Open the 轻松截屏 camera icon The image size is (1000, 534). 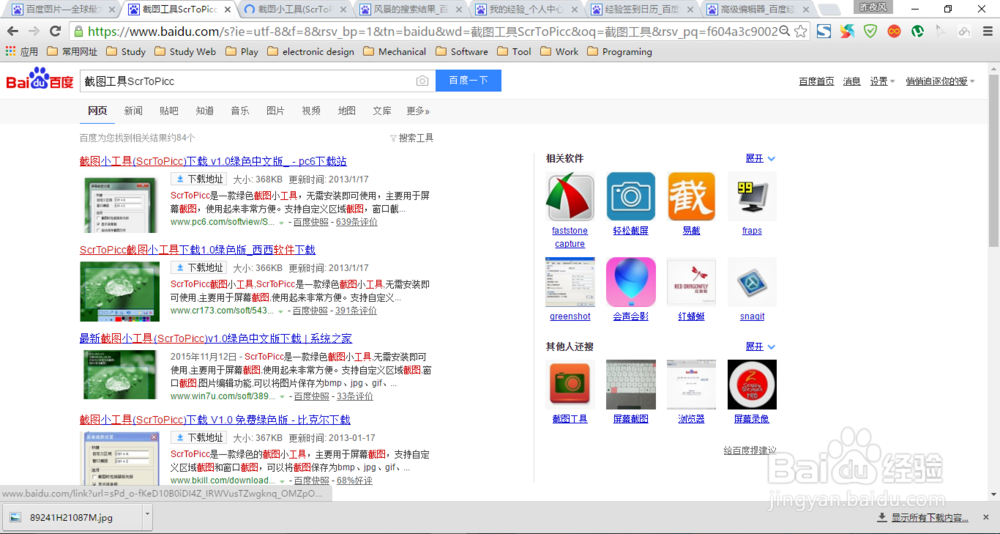(630, 197)
